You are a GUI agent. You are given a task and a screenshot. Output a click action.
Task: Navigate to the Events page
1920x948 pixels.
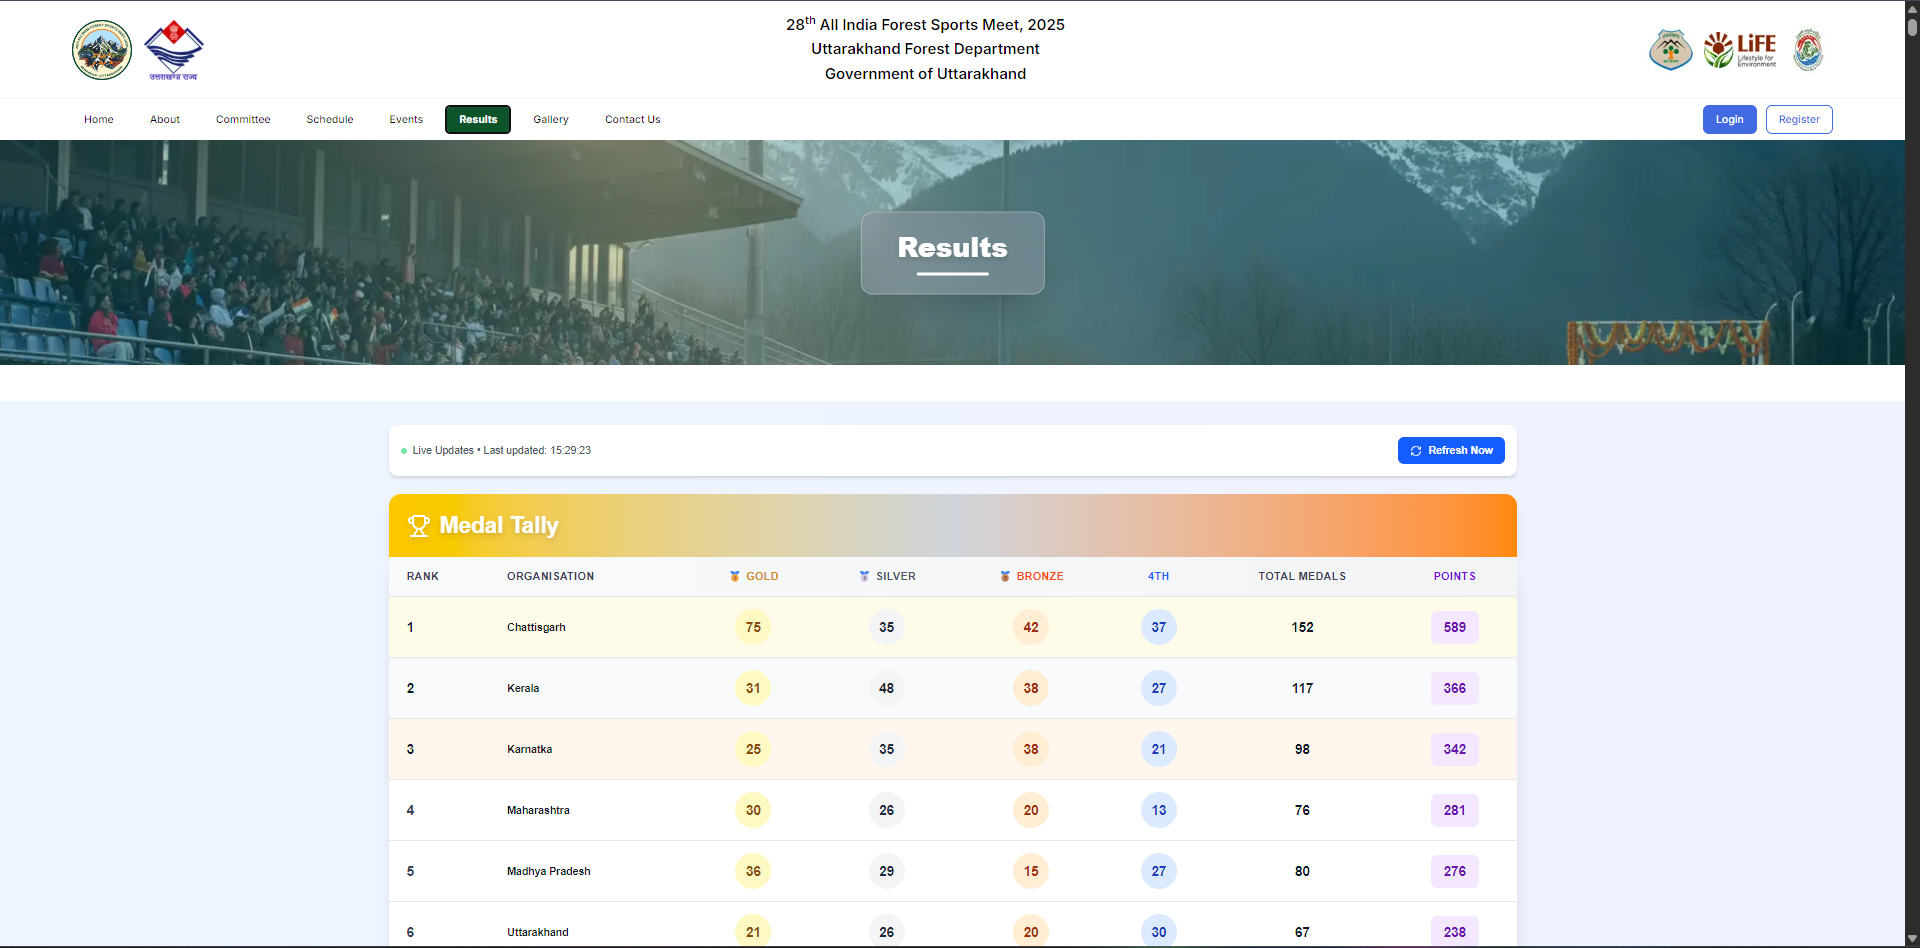click(406, 119)
